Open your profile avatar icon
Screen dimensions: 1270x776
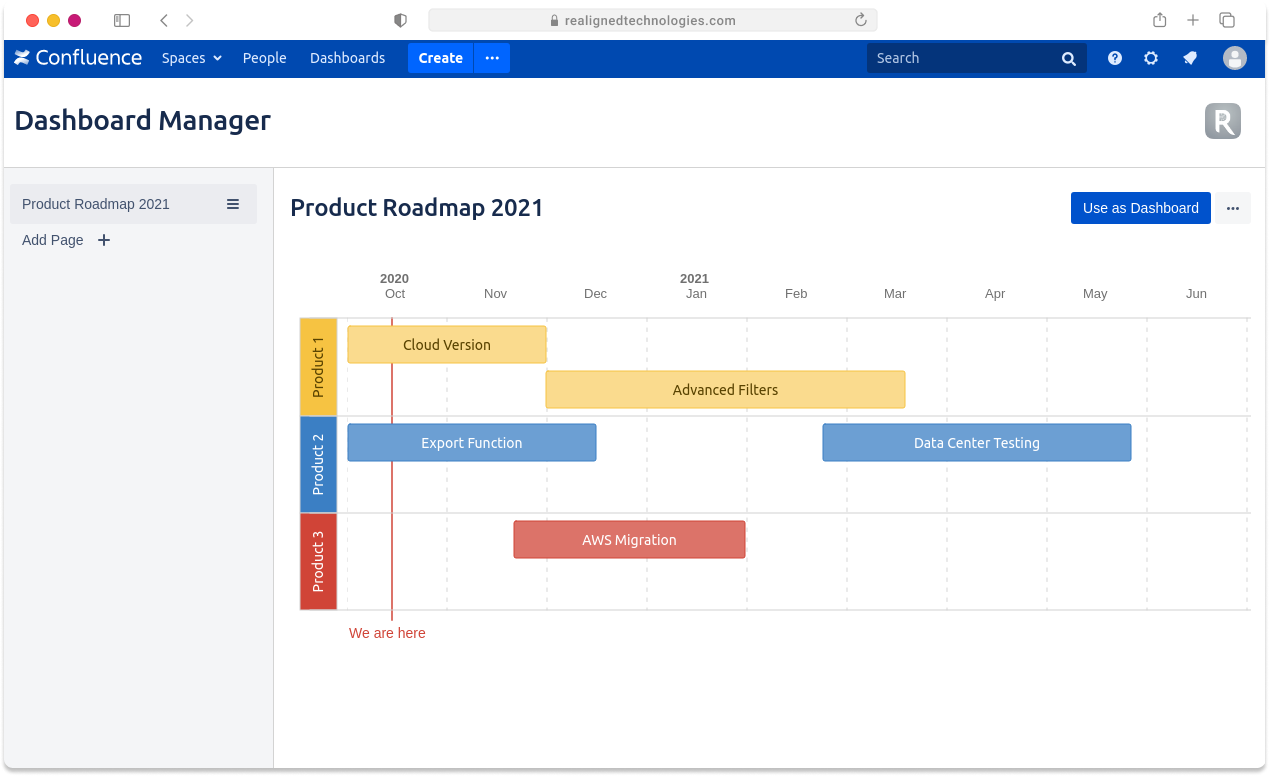point(1234,58)
